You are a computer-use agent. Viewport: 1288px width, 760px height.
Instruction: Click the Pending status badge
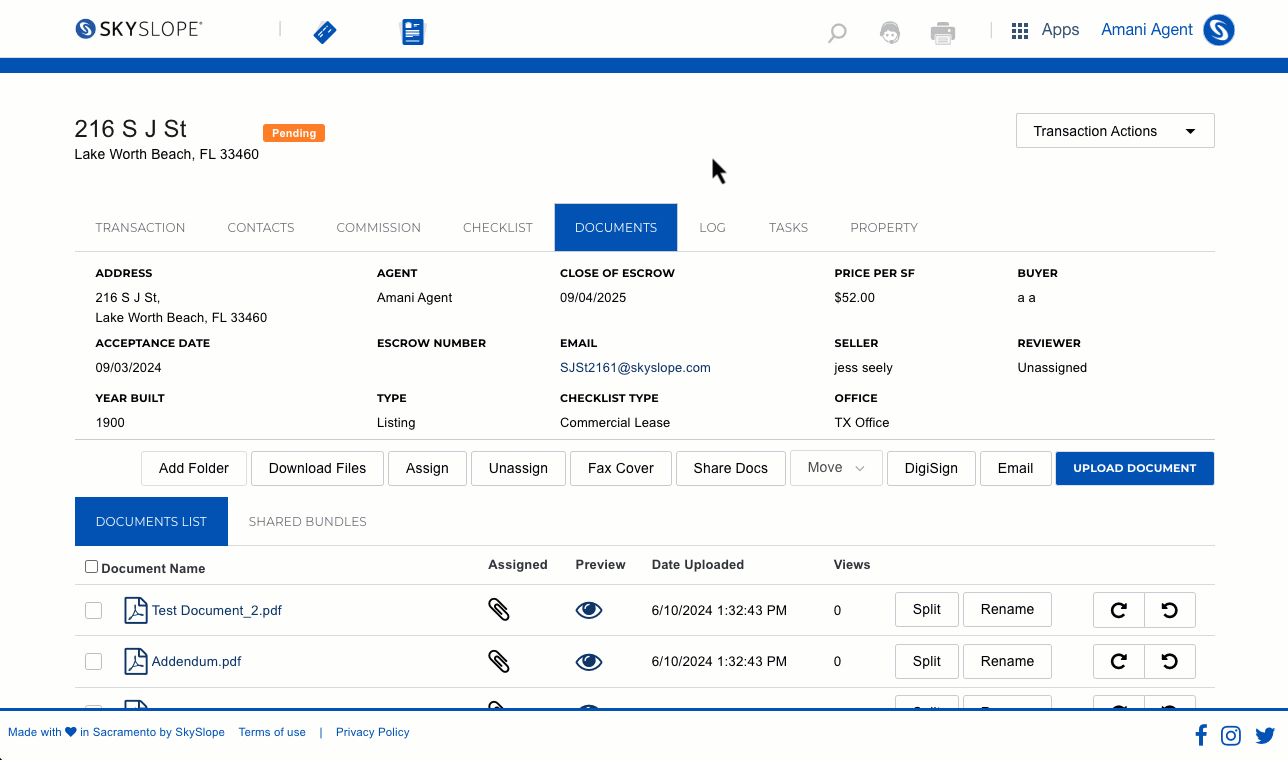pyautogui.click(x=294, y=133)
